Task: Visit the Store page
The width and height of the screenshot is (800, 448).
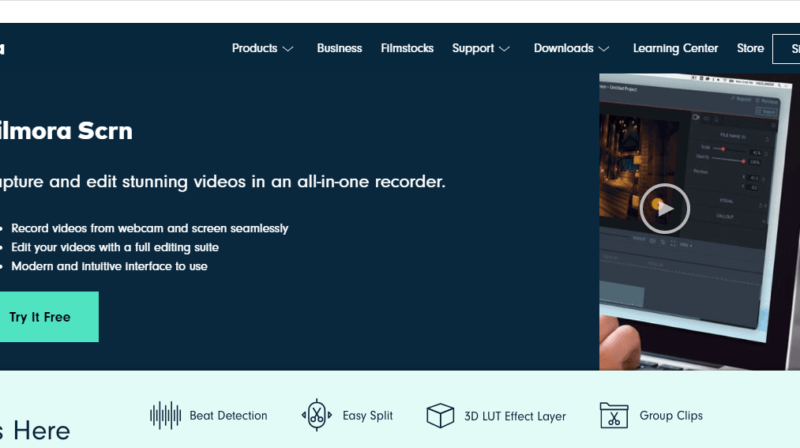Action: (750, 48)
